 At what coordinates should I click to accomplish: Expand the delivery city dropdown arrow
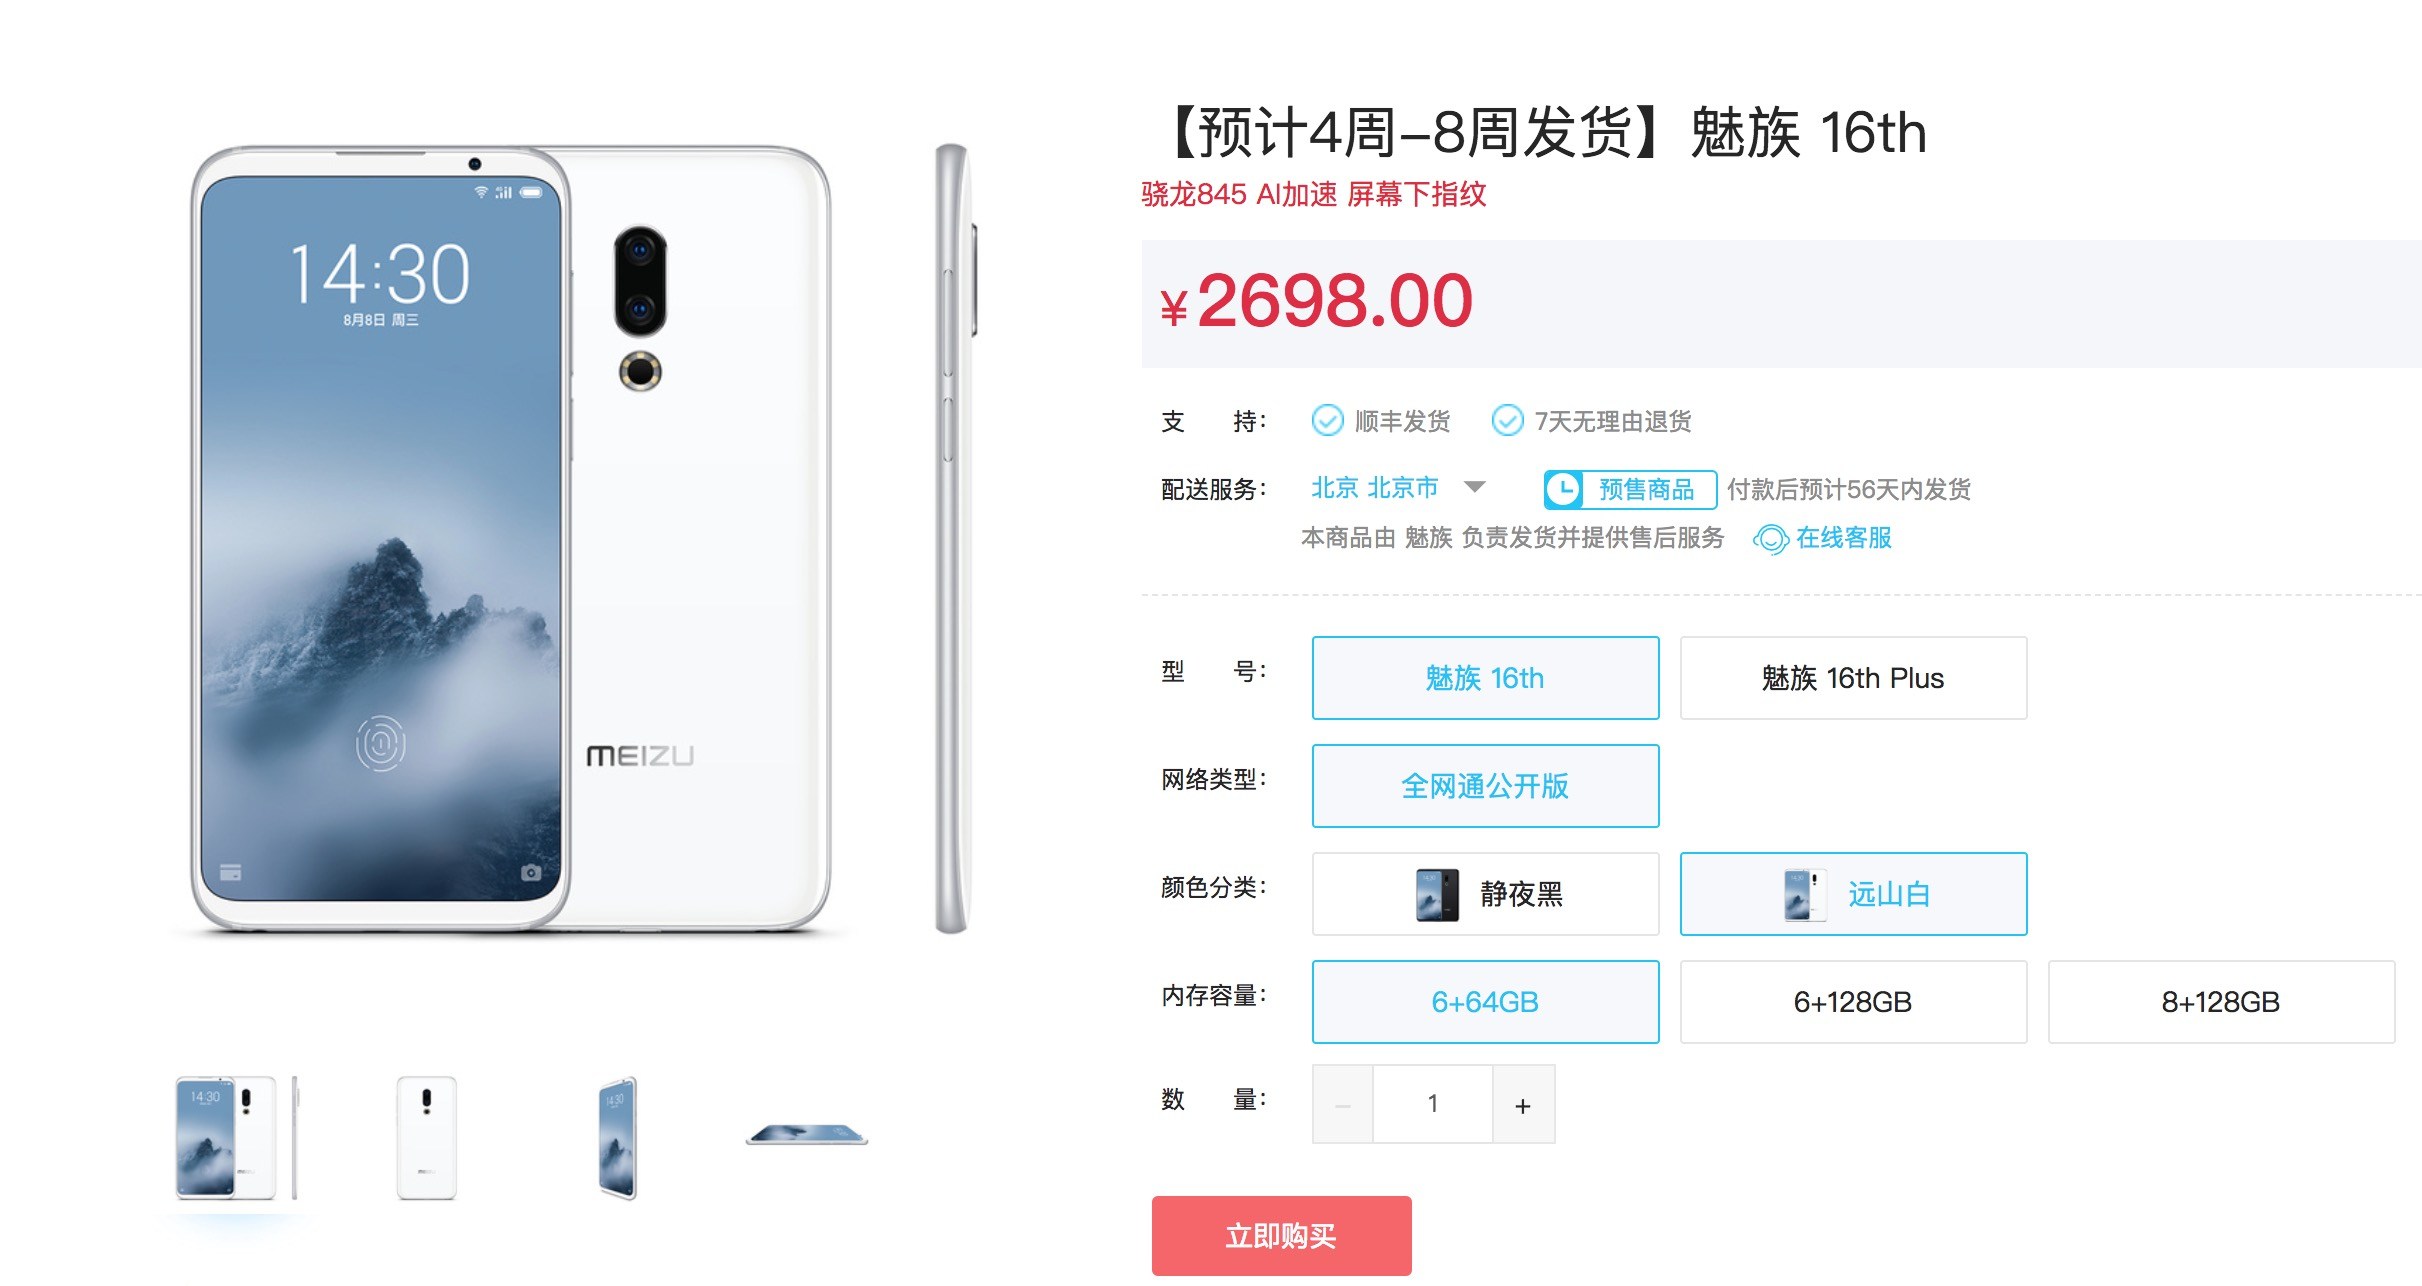tap(1474, 488)
